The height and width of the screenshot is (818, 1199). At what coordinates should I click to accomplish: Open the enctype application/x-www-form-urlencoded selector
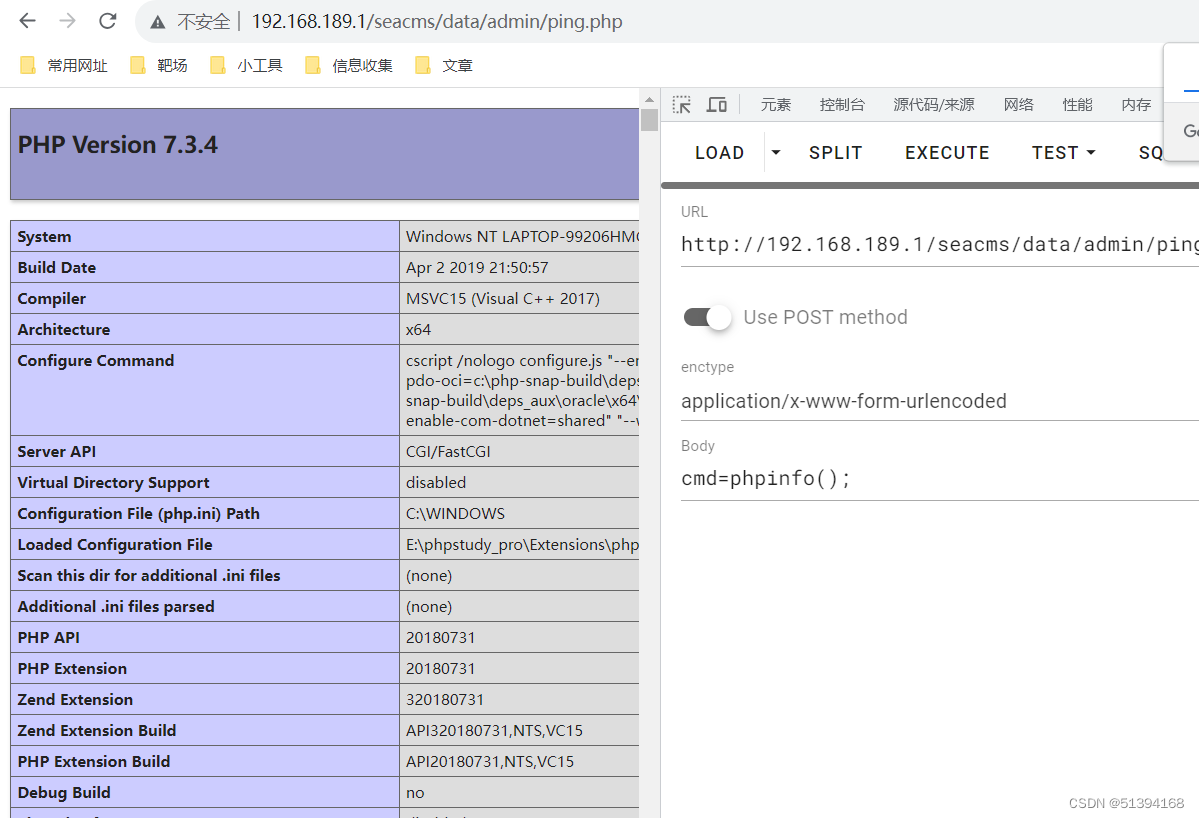[939, 401]
